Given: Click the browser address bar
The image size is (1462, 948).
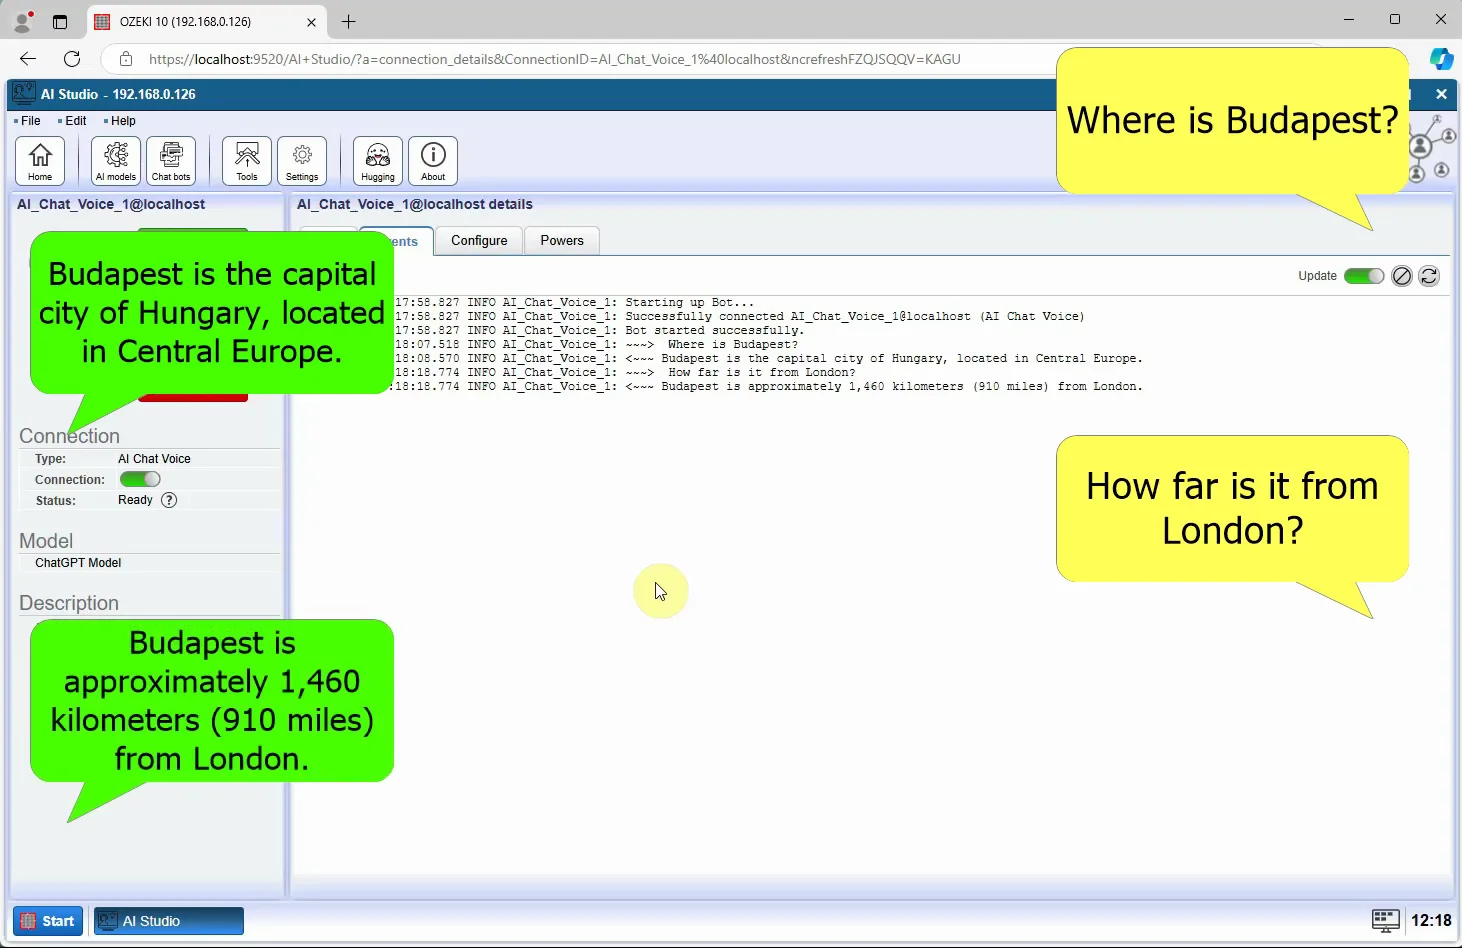Looking at the screenshot, I should 555,59.
